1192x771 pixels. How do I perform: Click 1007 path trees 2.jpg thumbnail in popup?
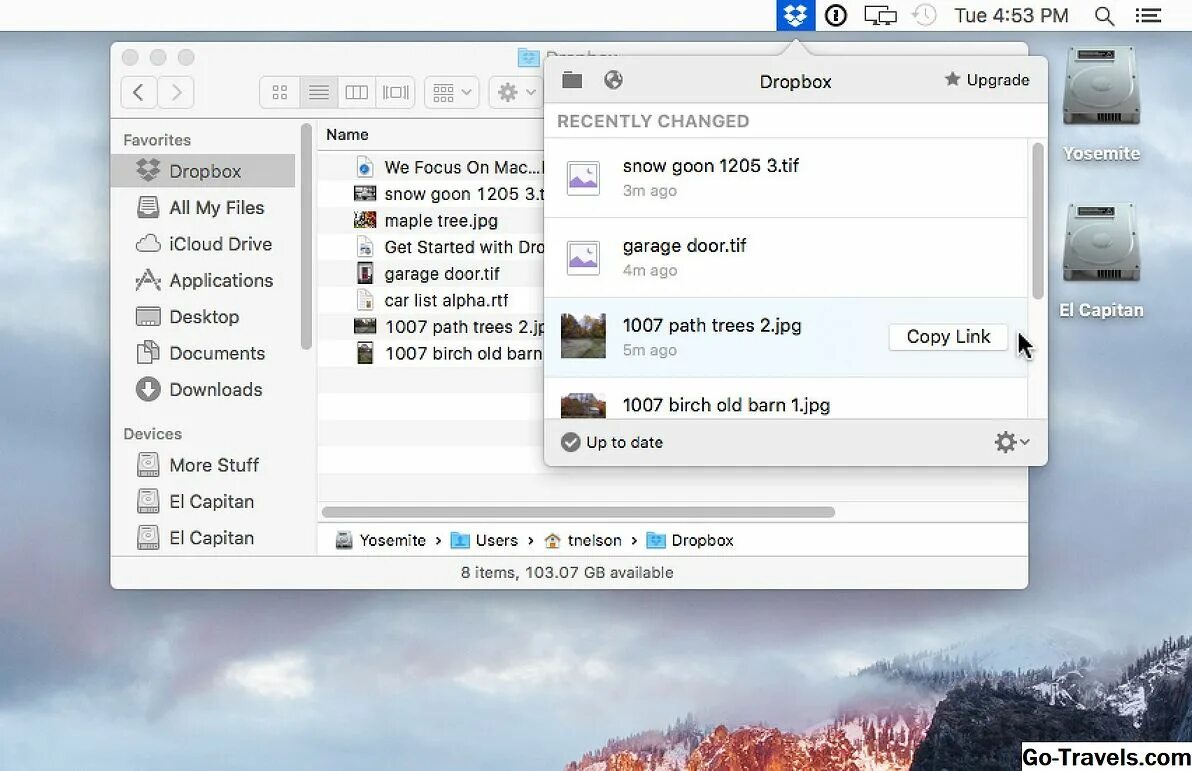pos(583,335)
